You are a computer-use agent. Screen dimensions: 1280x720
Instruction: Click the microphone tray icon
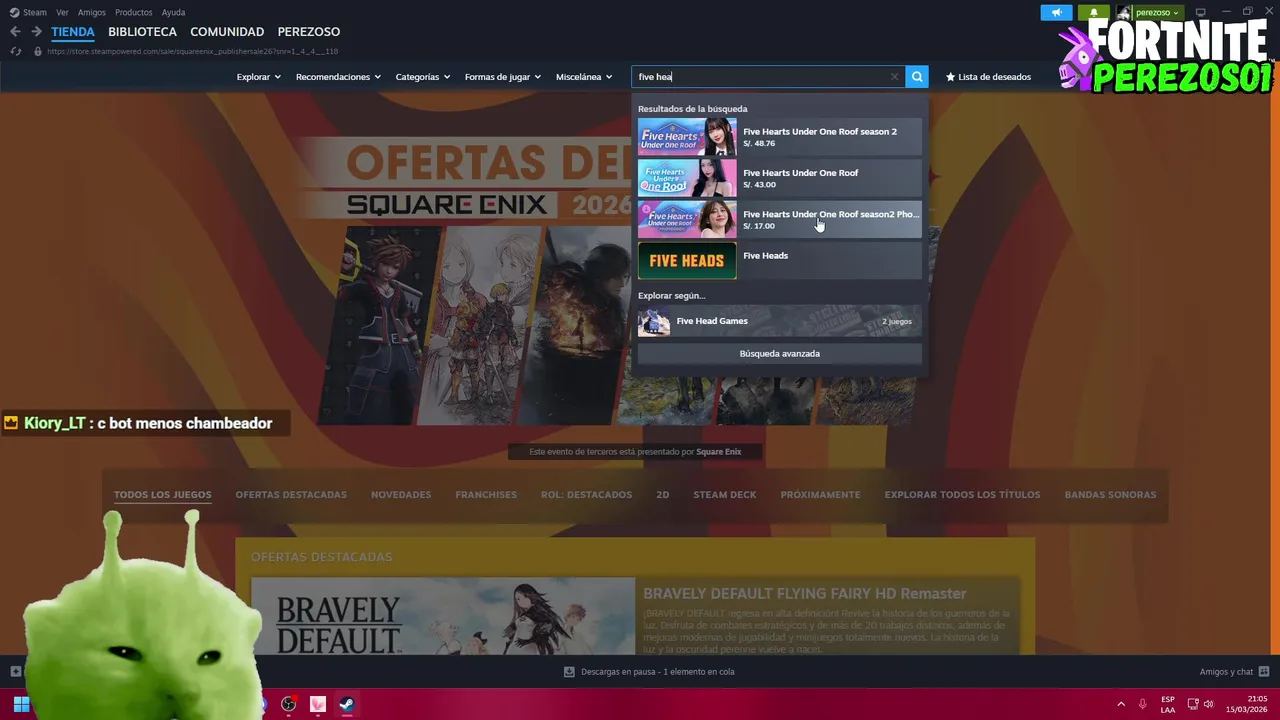pos(1143,704)
